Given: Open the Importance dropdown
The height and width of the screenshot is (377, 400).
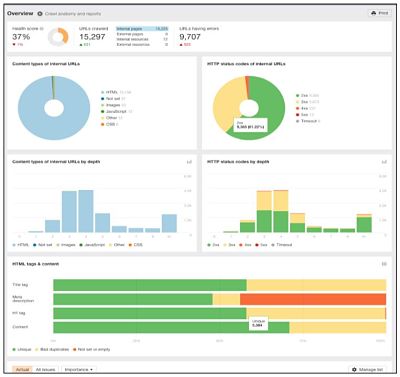Looking at the screenshot, I should [79, 370].
